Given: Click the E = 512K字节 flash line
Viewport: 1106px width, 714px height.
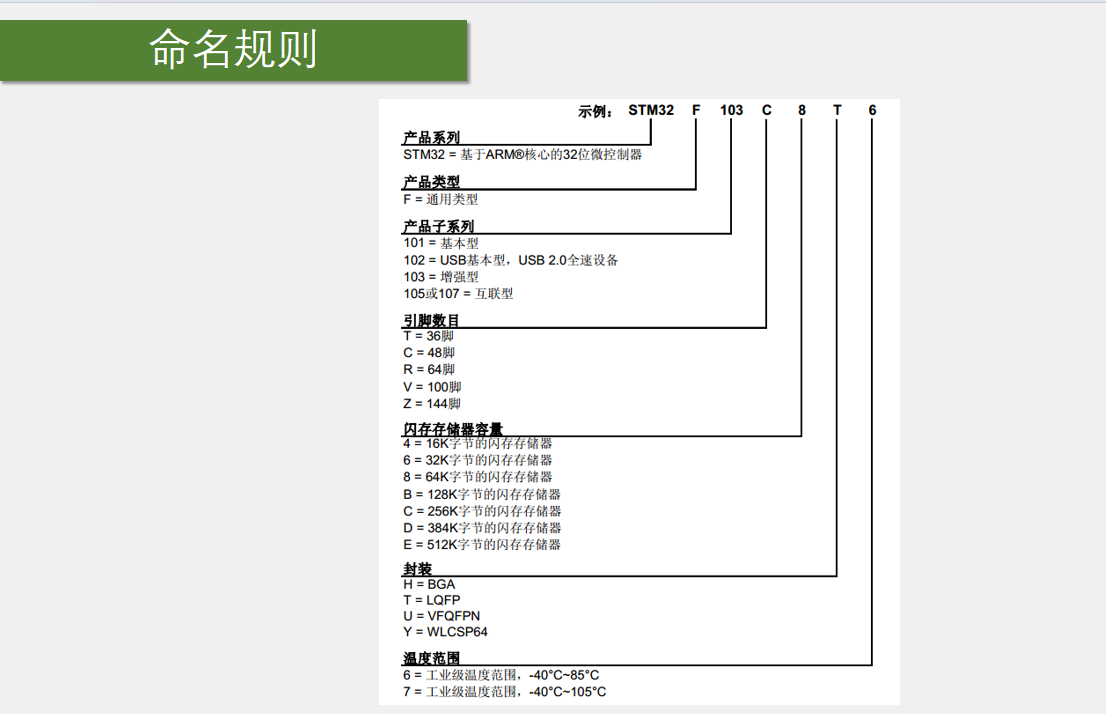Looking at the screenshot, I should point(482,545).
